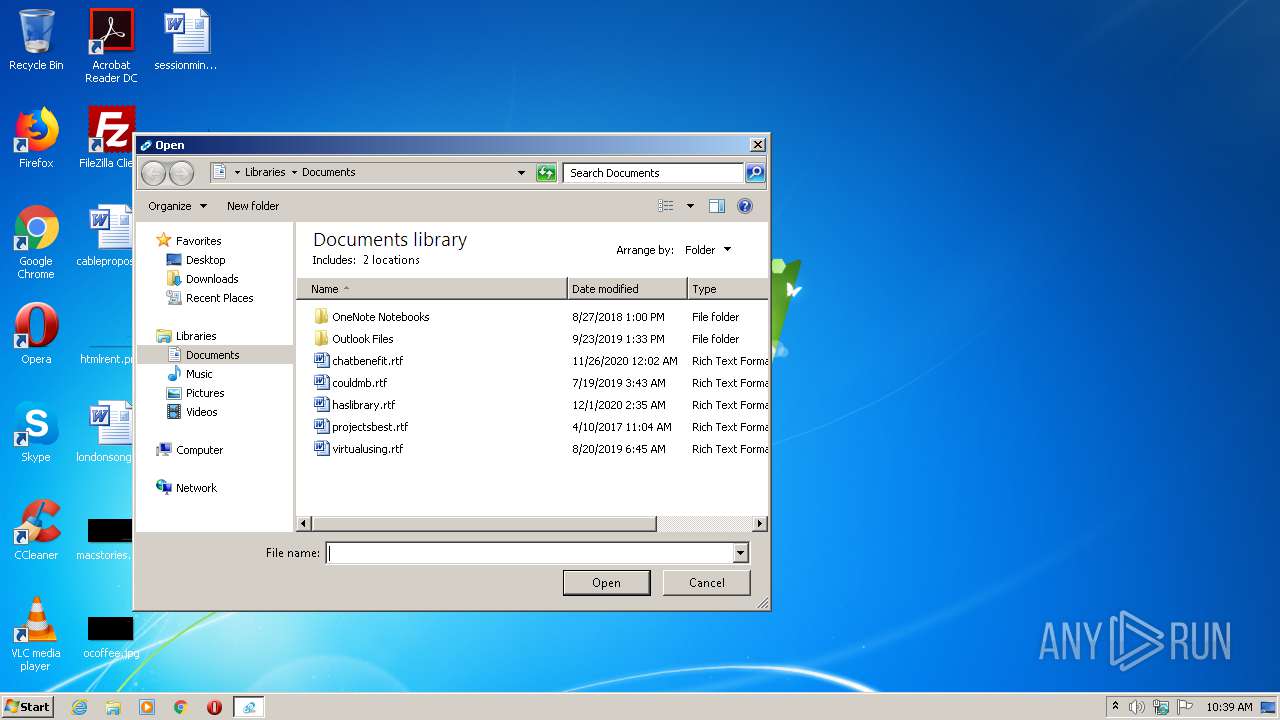The height and width of the screenshot is (720, 1280).
Task: Open the Recycle Bin desktop icon
Action: click(36, 40)
